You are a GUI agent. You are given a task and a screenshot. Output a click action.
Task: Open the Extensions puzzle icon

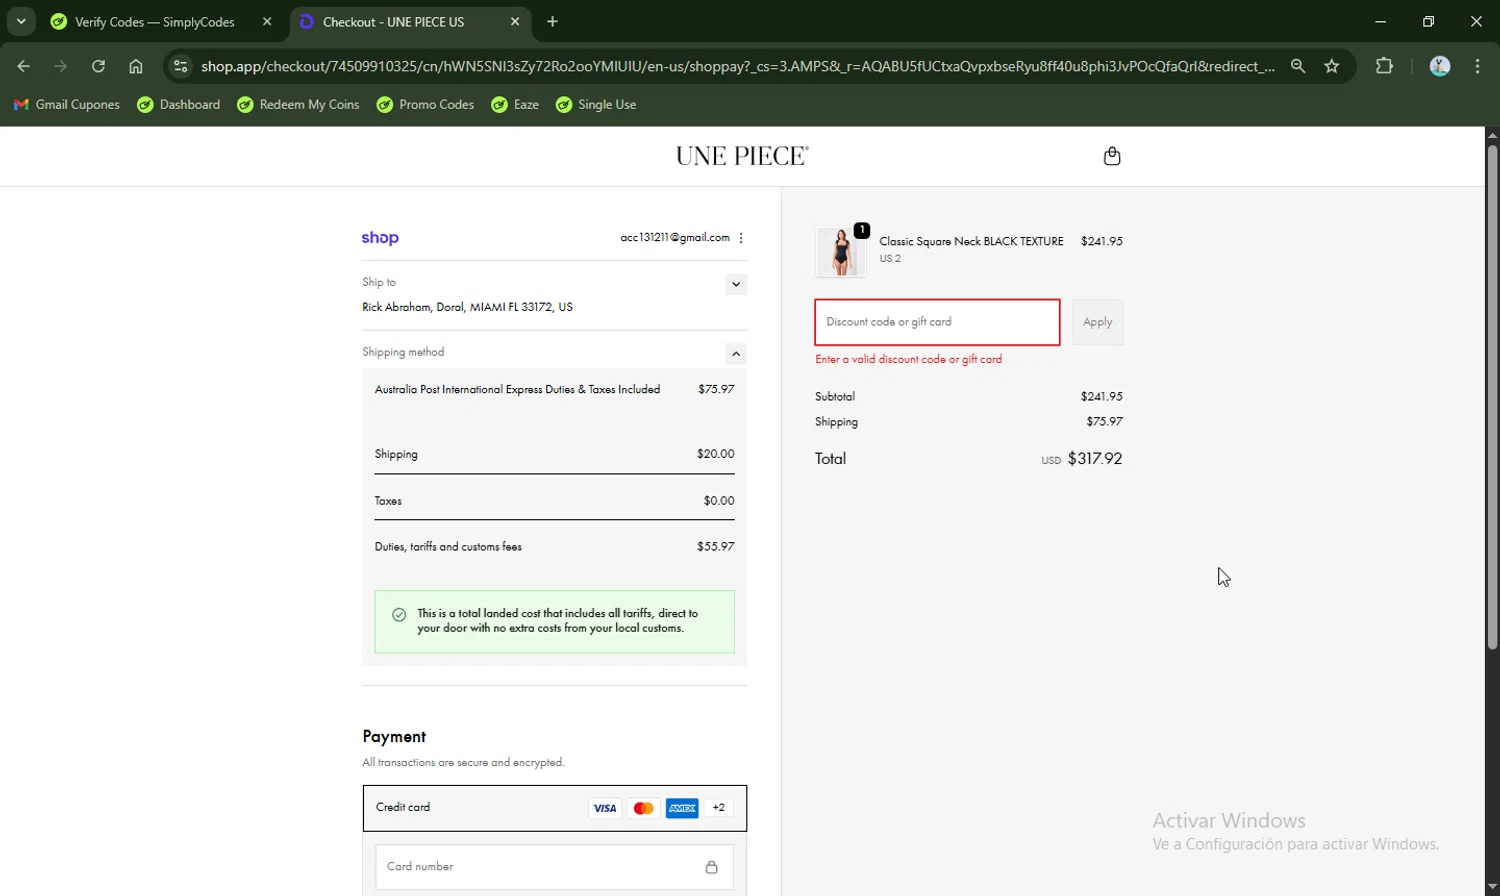tap(1385, 66)
